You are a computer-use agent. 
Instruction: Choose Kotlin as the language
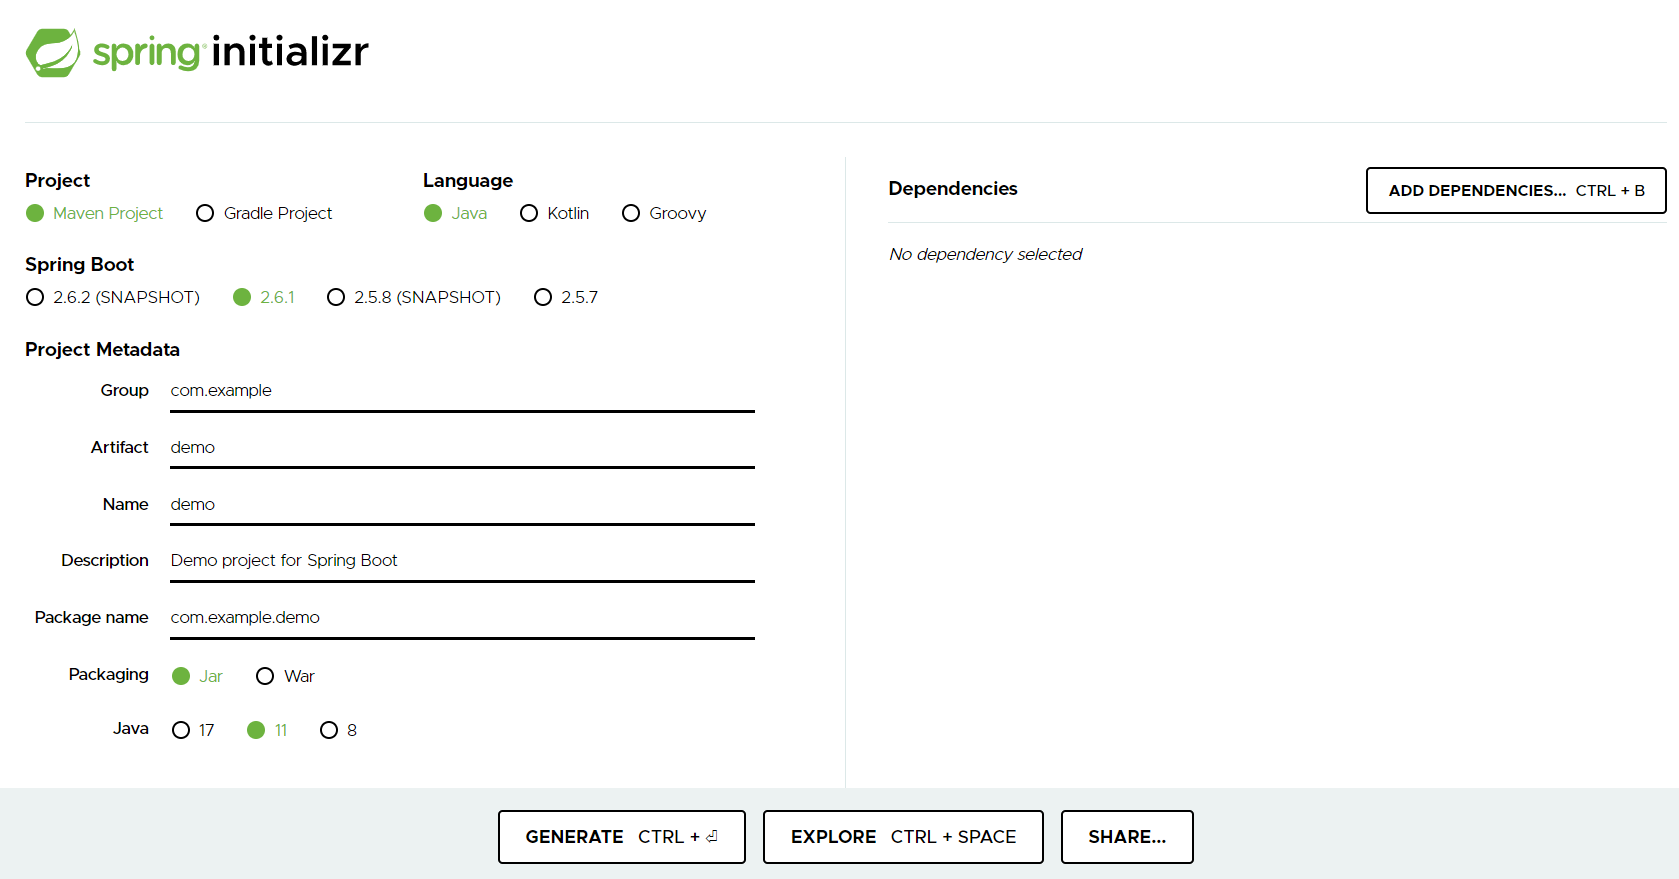[x=555, y=213]
